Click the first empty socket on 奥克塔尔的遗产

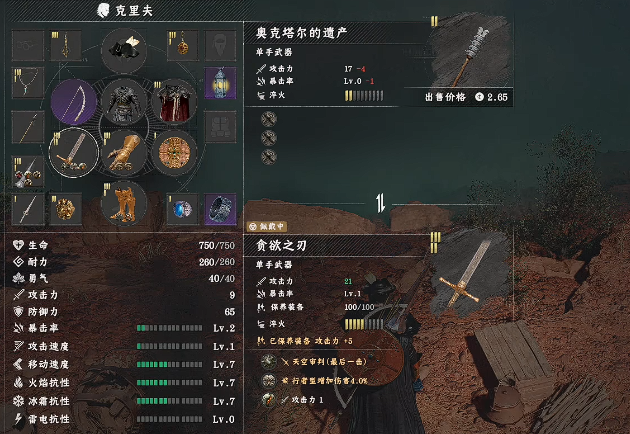click(269, 119)
